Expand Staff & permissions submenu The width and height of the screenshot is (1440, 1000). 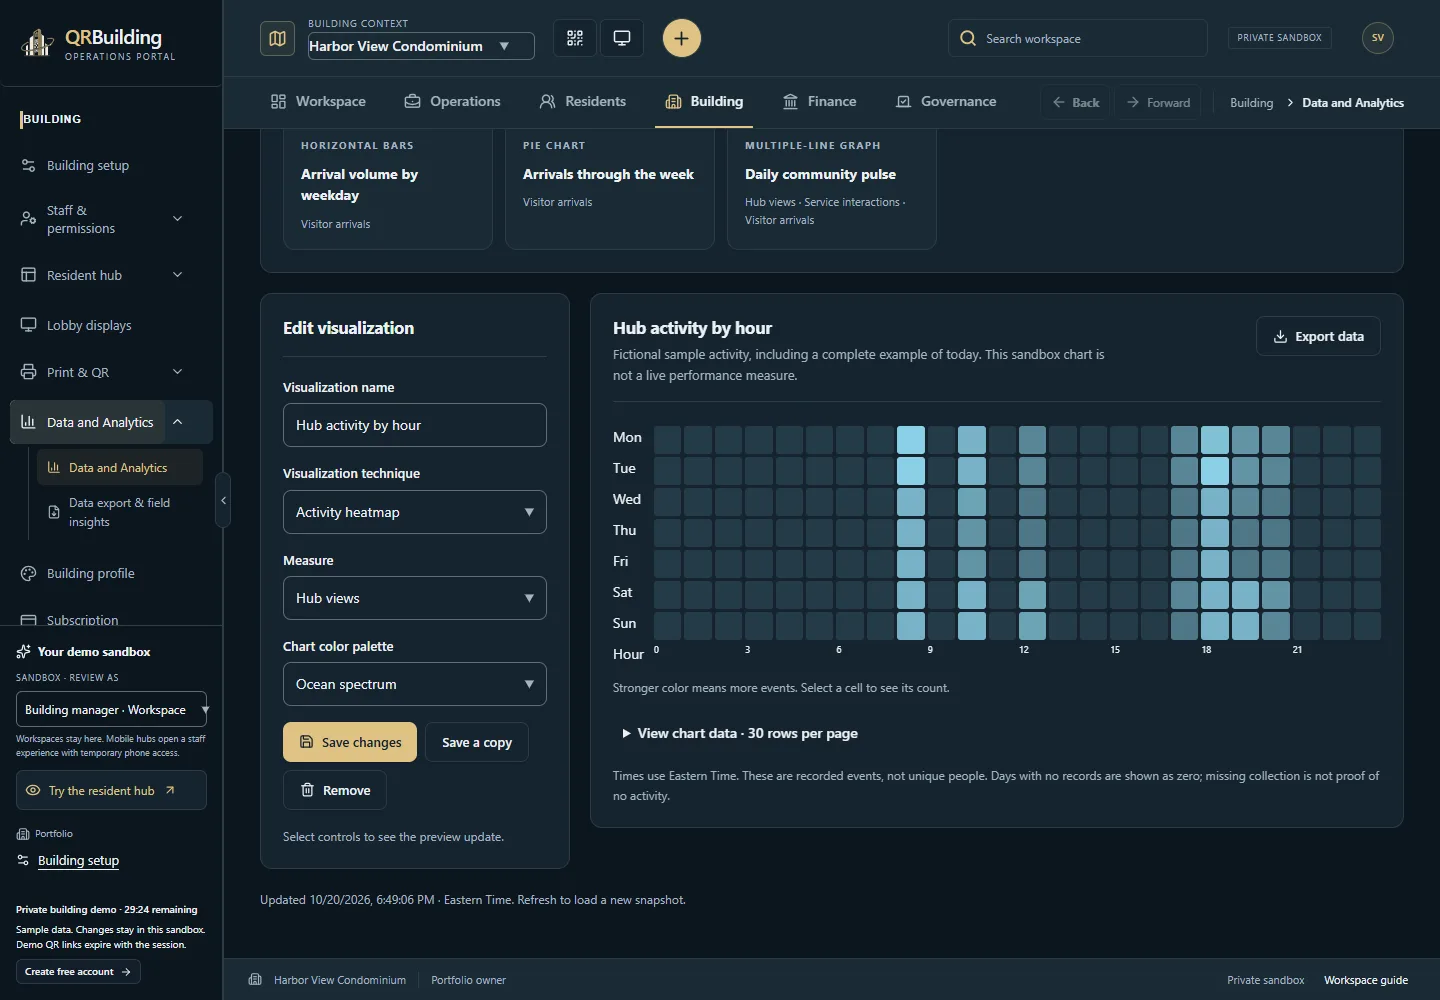(177, 219)
